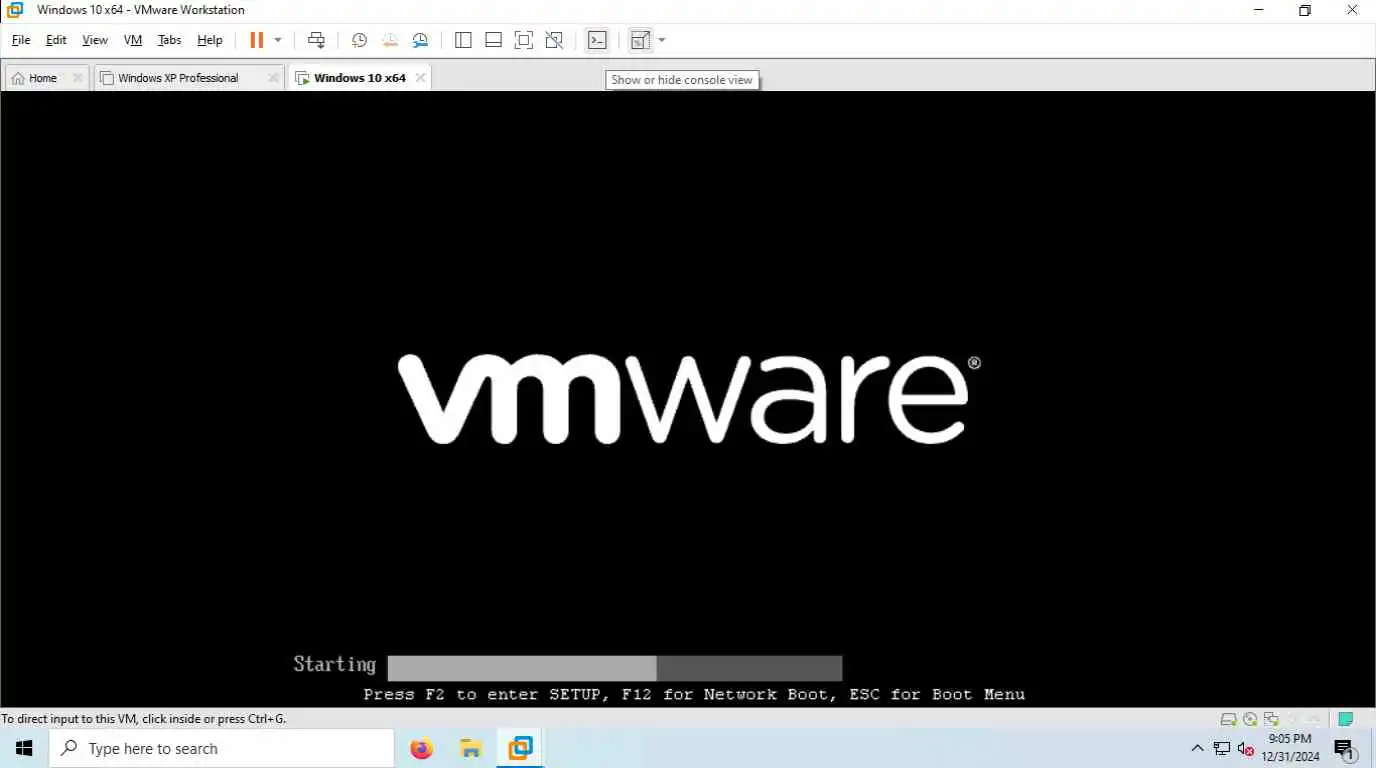
Task: Open the notification center icon
Action: point(1345,748)
